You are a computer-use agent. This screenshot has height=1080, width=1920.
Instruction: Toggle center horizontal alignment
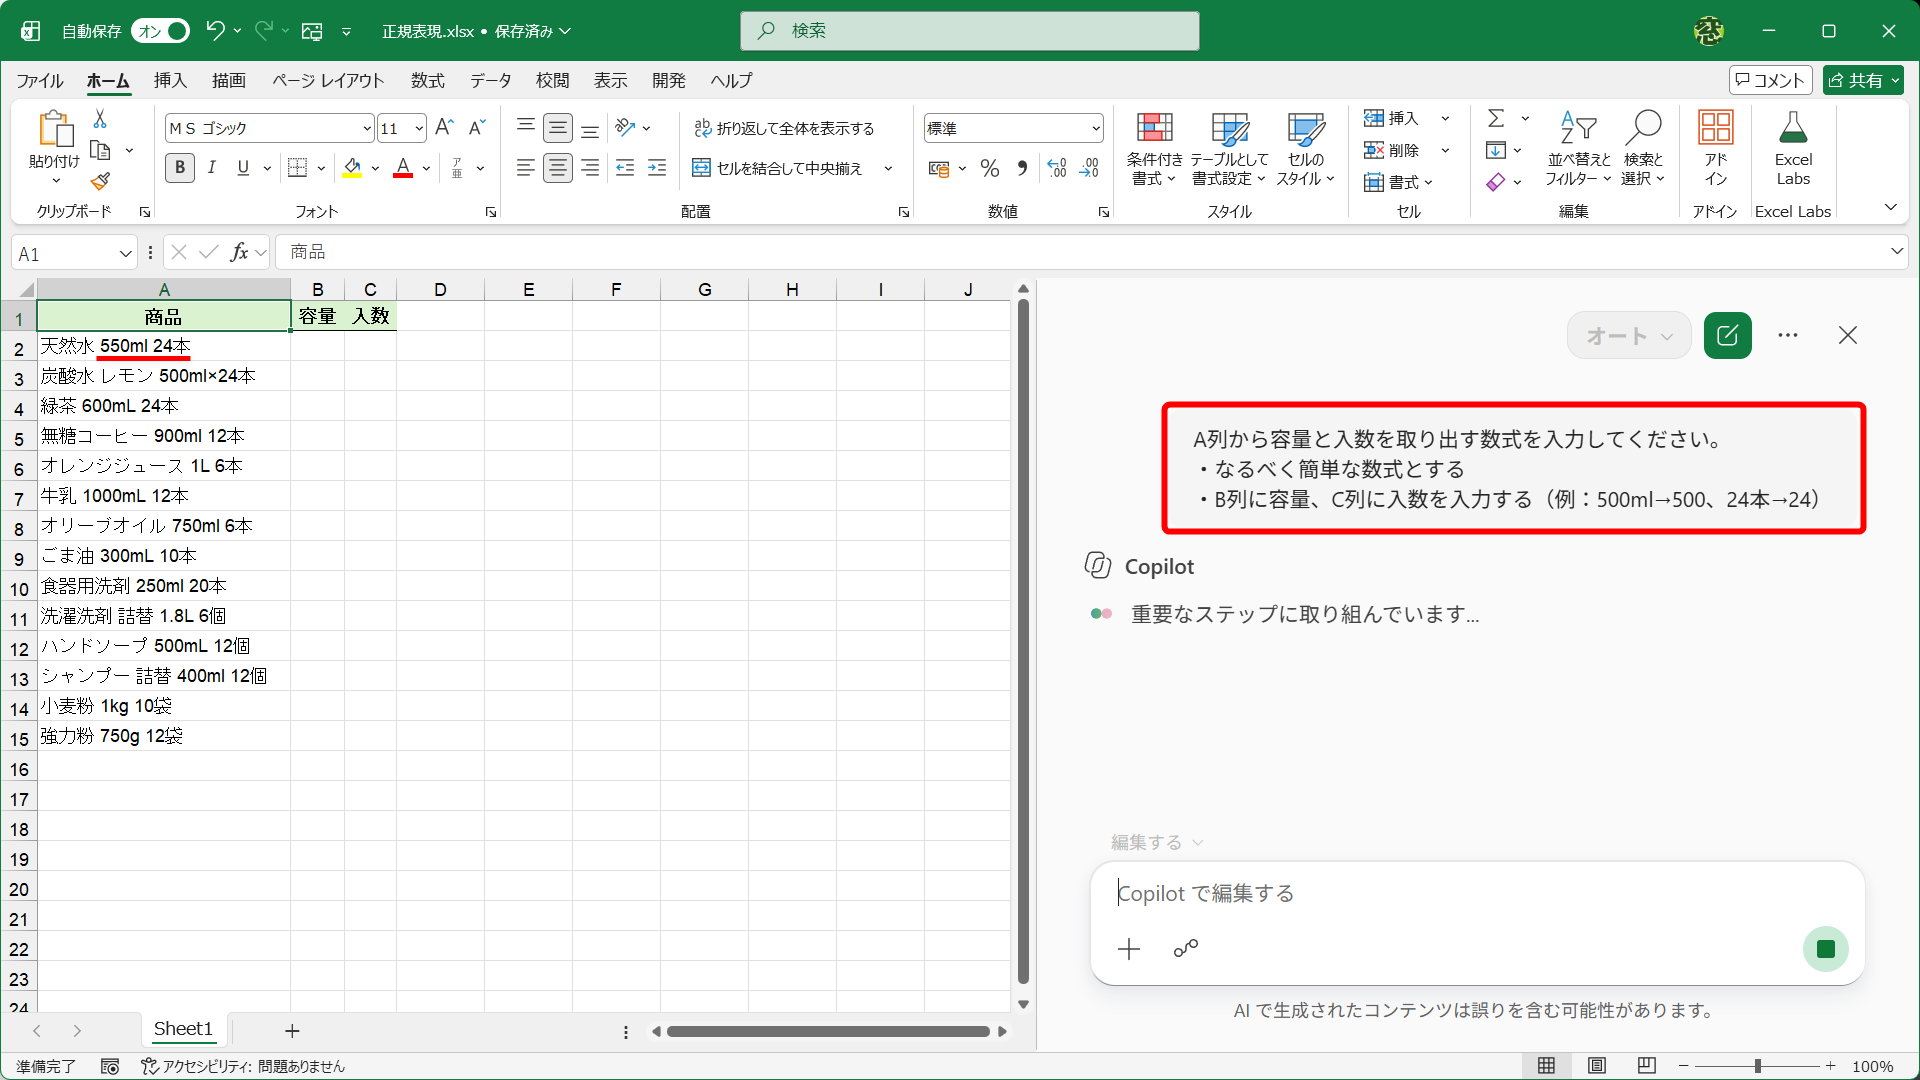tap(558, 168)
